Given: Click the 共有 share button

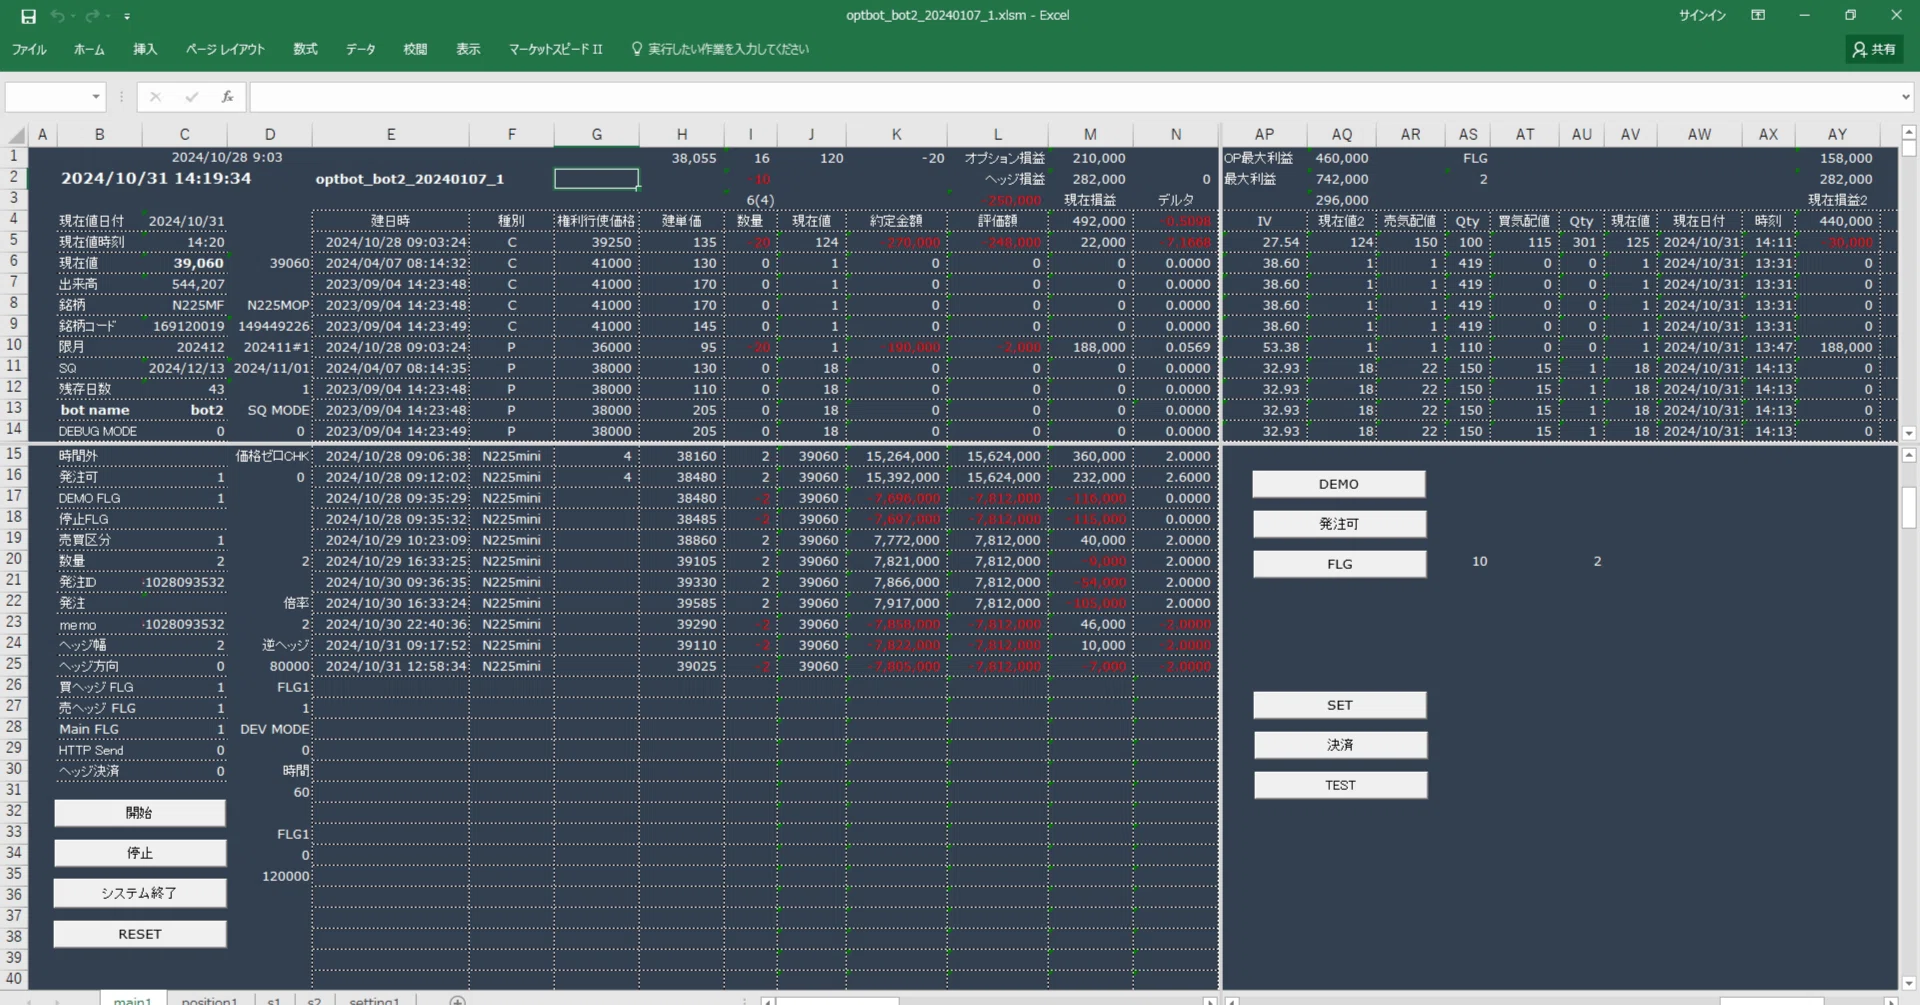Looking at the screenshot, I should [x=1874, y=49].
